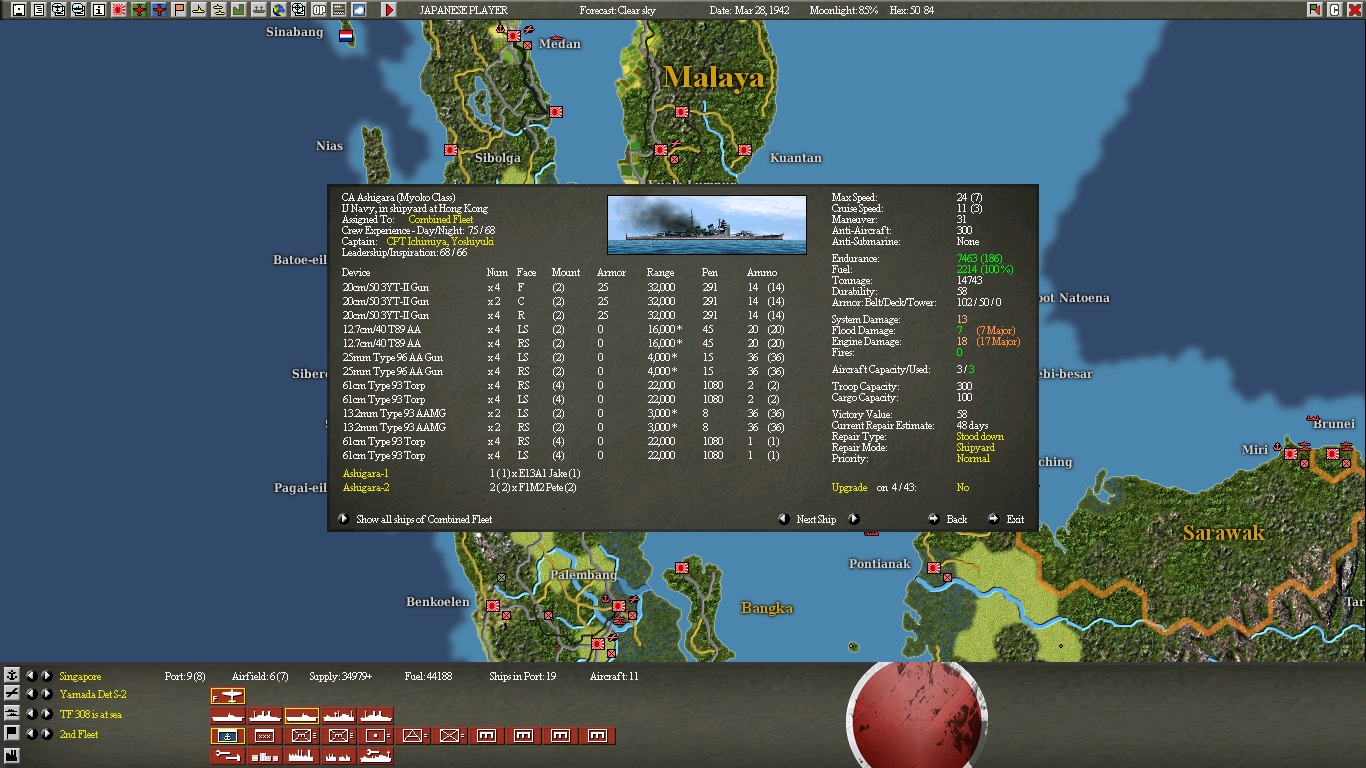Toggle Repair Mode 'Shipyard'
Viewport: 1366px width, 768px height.
point(975,448)
